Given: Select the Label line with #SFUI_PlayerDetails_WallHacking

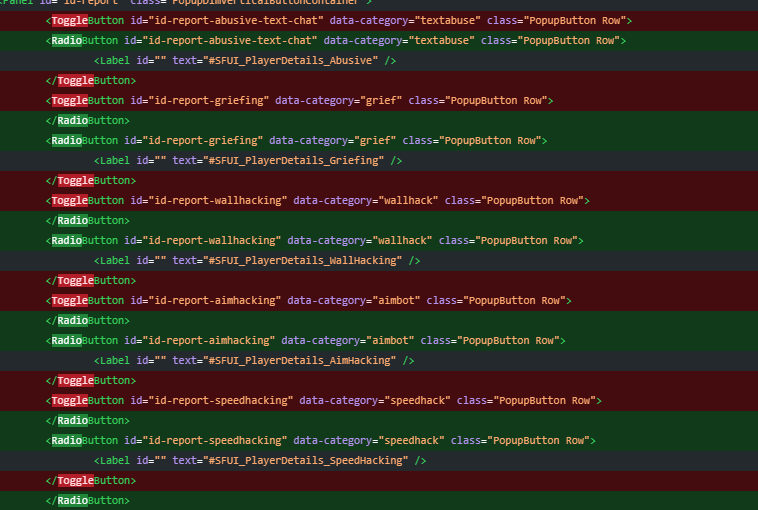Looking at the screenshot, I should [x=379, y=261].
